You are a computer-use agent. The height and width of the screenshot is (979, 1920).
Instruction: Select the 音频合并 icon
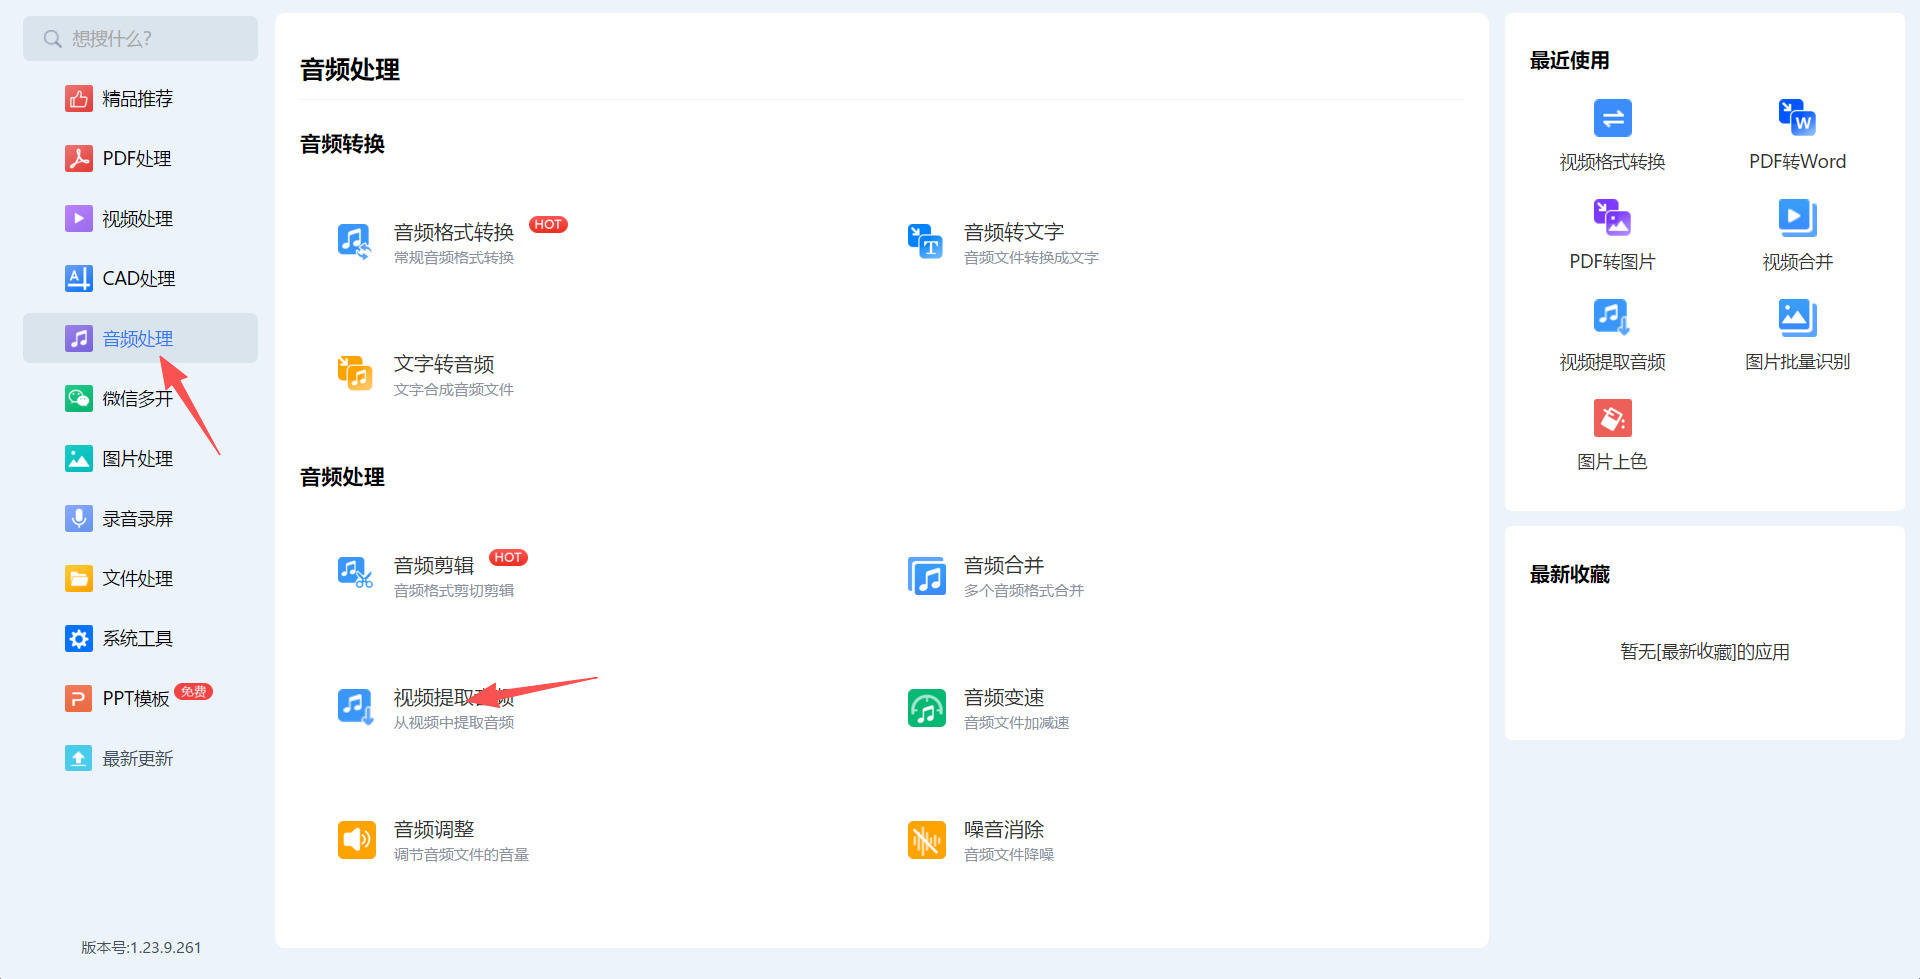point(925,576)
